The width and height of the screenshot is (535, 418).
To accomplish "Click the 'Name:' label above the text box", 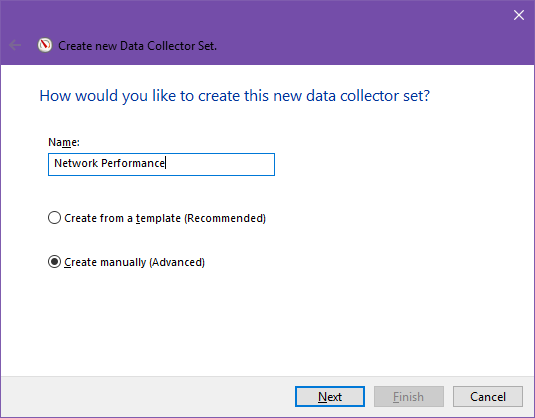I will 64,142.
